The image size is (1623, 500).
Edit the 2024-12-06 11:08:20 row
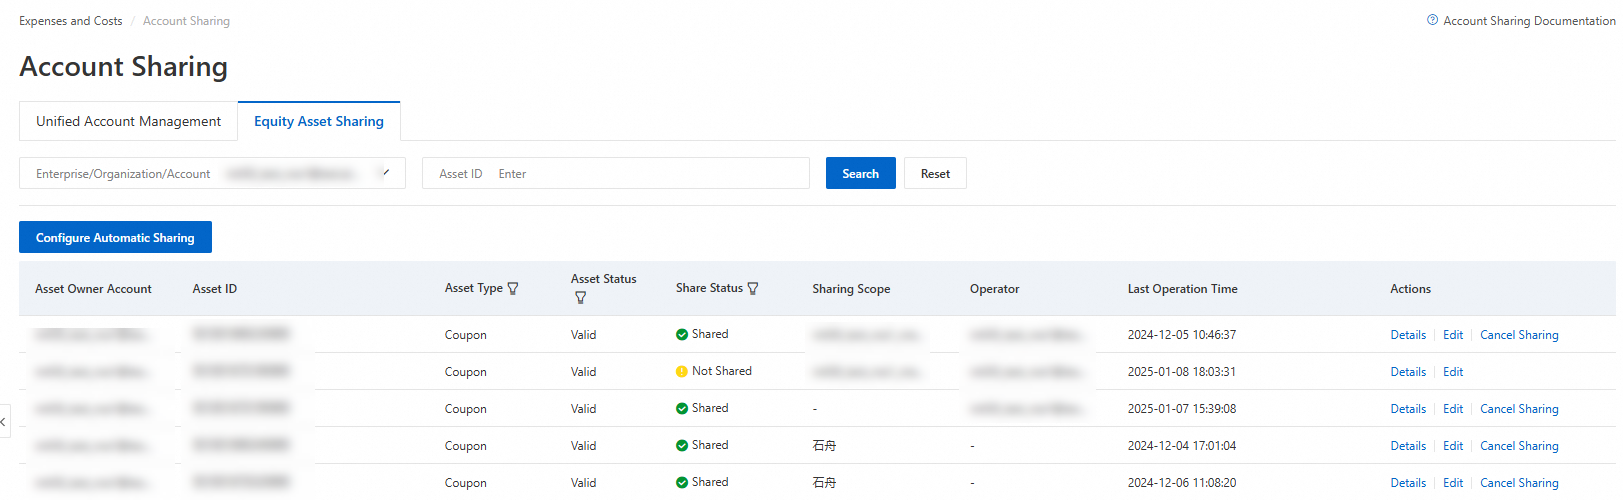point(1453,483)
